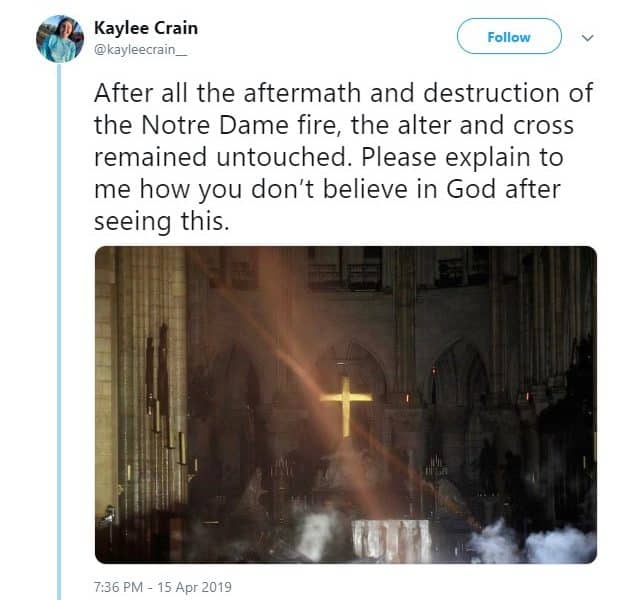Click the last line 'seeing this.'
This screenshot has height=600, width=632.
162,222
